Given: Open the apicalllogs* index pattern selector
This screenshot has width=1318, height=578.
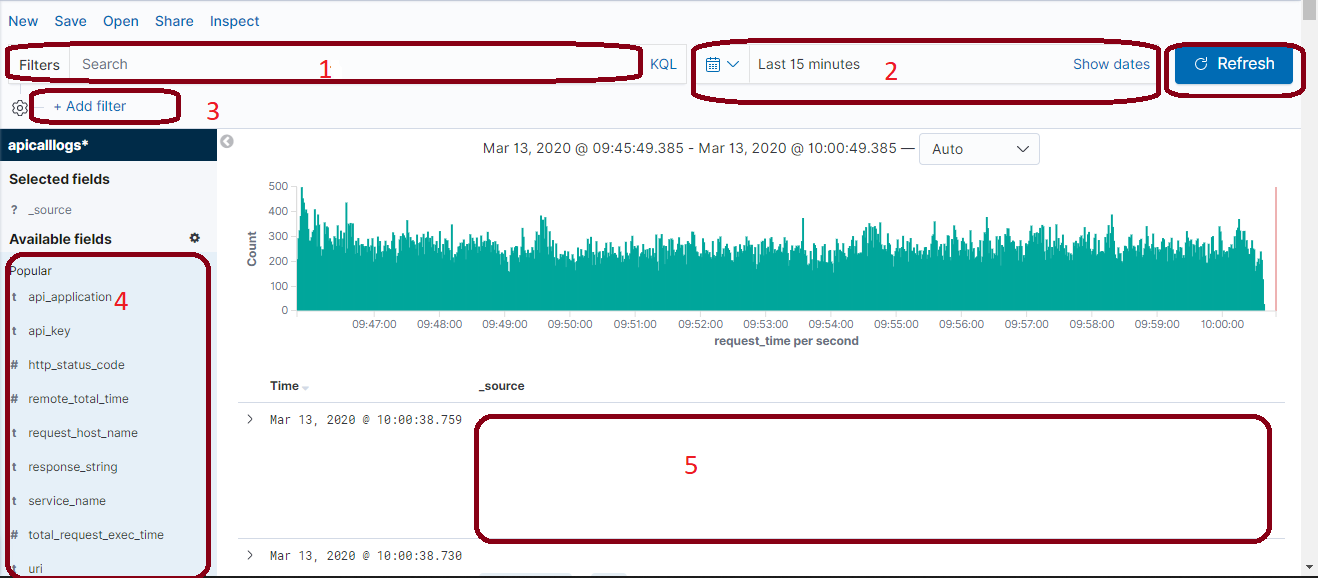Looking at the screenshot, I should click(108, 145).
